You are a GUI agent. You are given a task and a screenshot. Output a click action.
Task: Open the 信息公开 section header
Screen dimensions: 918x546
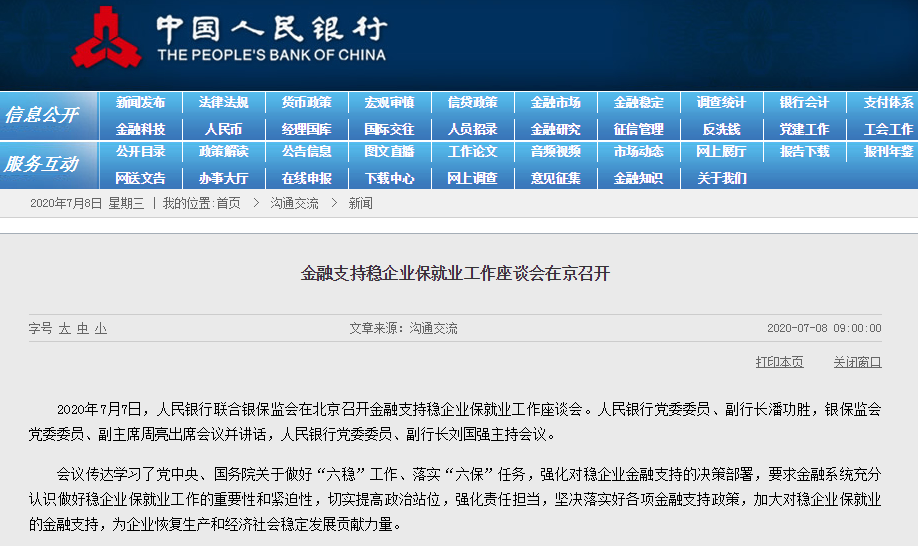click(x=41, y=115)
